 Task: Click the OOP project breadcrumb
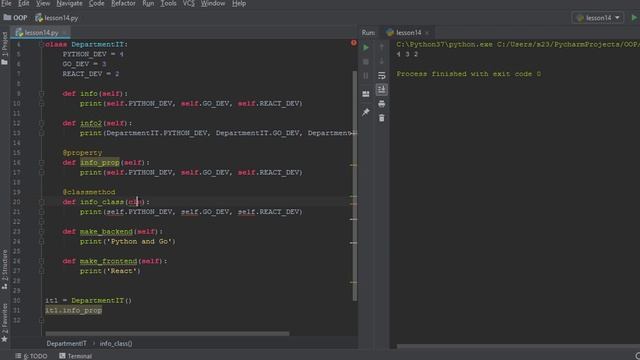(16, 18)
